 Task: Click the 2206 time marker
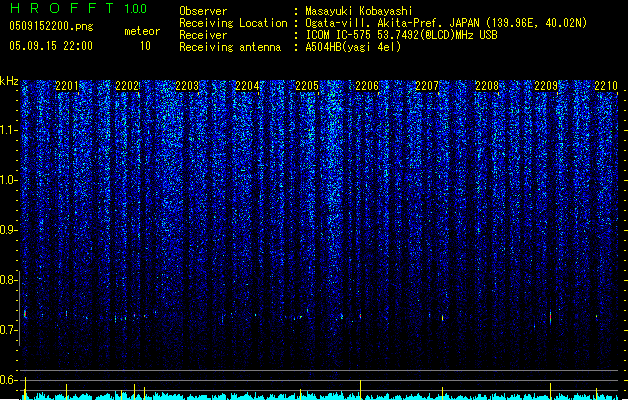coord(367,86)
